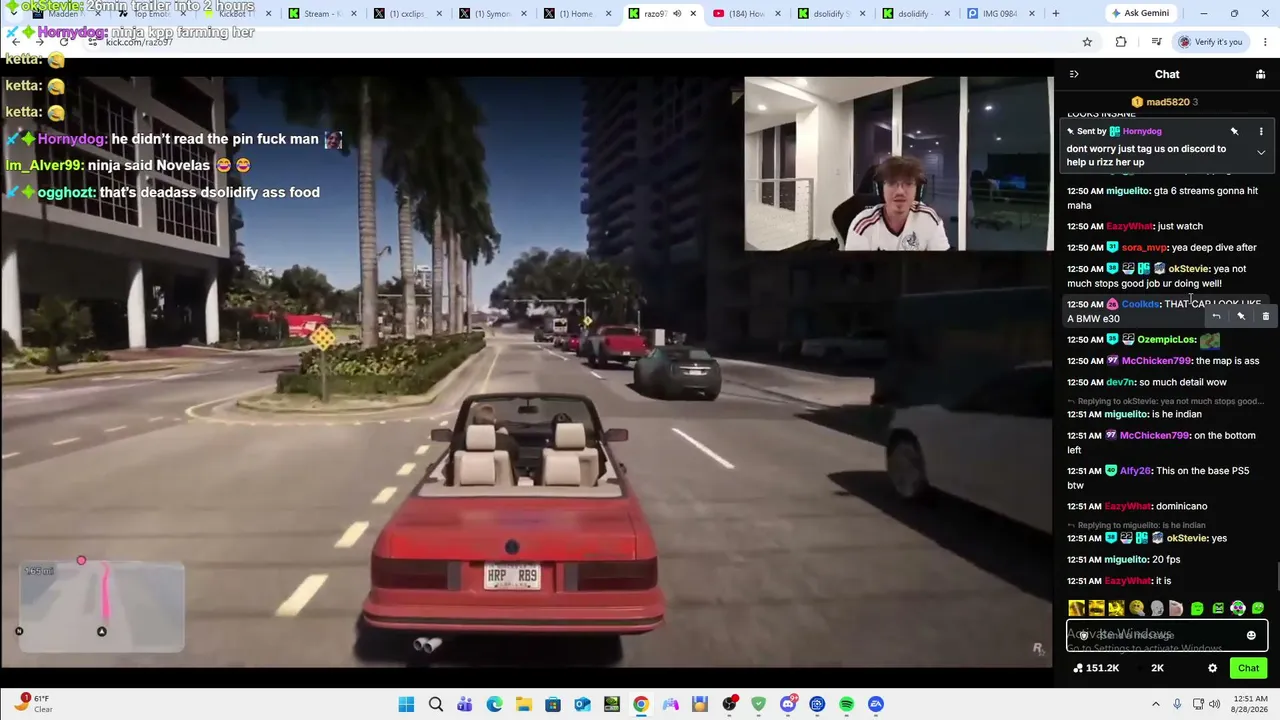
Task: Open the 151.2K channel points balance
Action: coord(1095,668)
